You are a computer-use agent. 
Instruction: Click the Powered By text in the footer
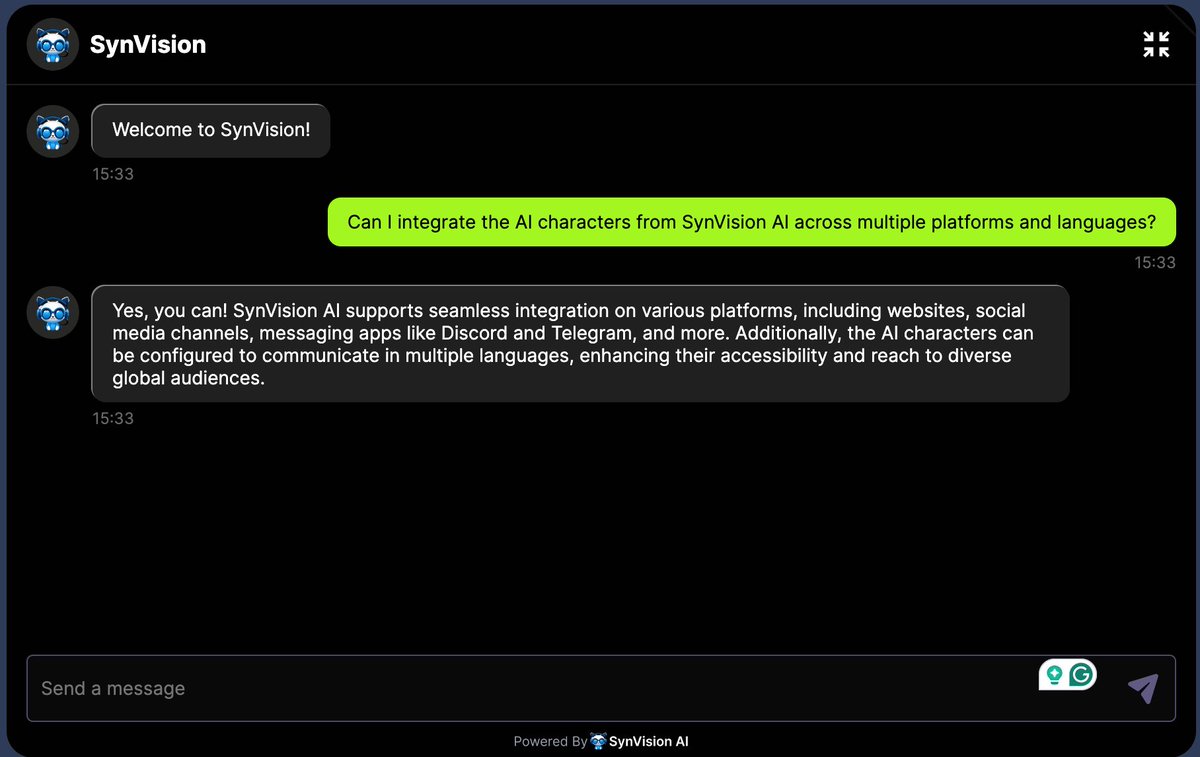[x=550, y=741]
